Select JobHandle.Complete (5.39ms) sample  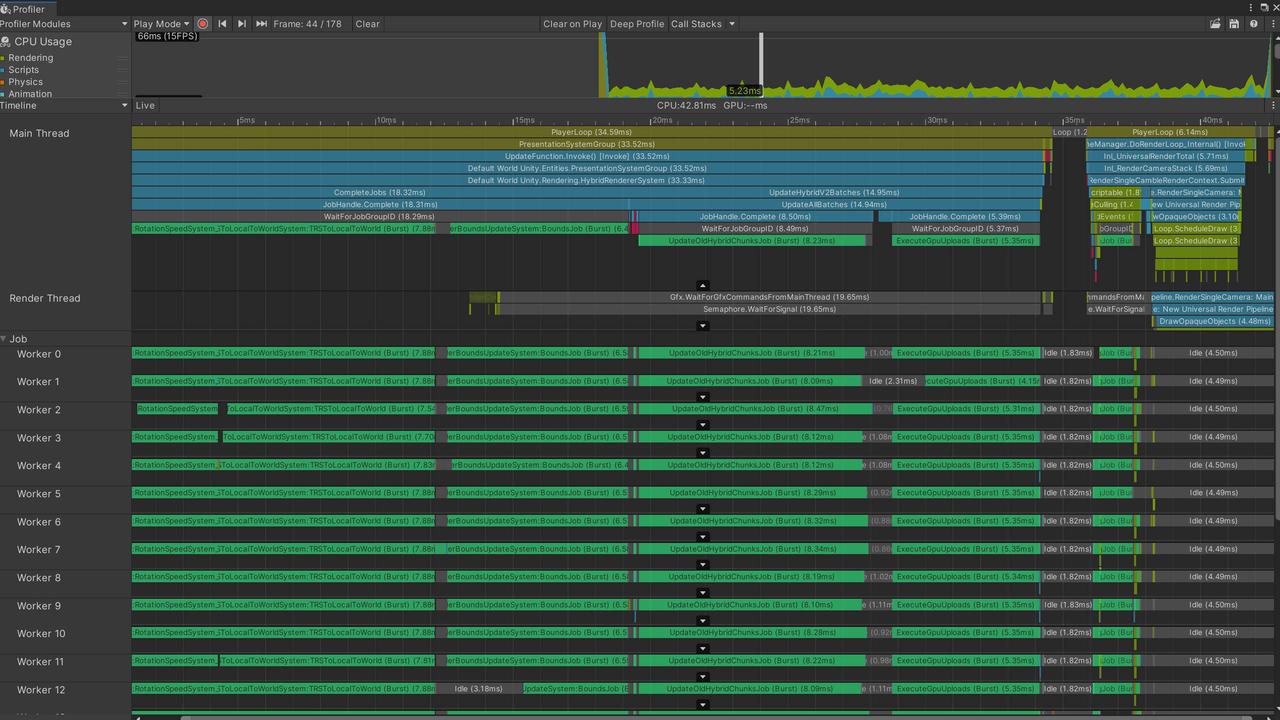coord(964,216)
